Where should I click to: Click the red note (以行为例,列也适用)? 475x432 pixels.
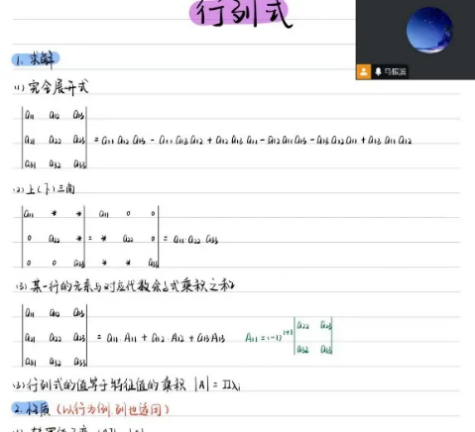[x=112, y=409]
